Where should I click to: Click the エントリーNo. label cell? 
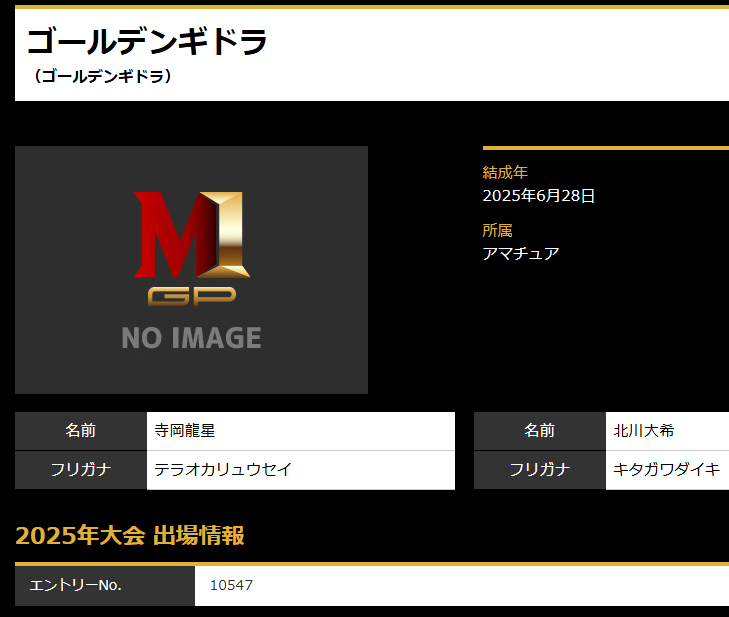tap(105, 585)
